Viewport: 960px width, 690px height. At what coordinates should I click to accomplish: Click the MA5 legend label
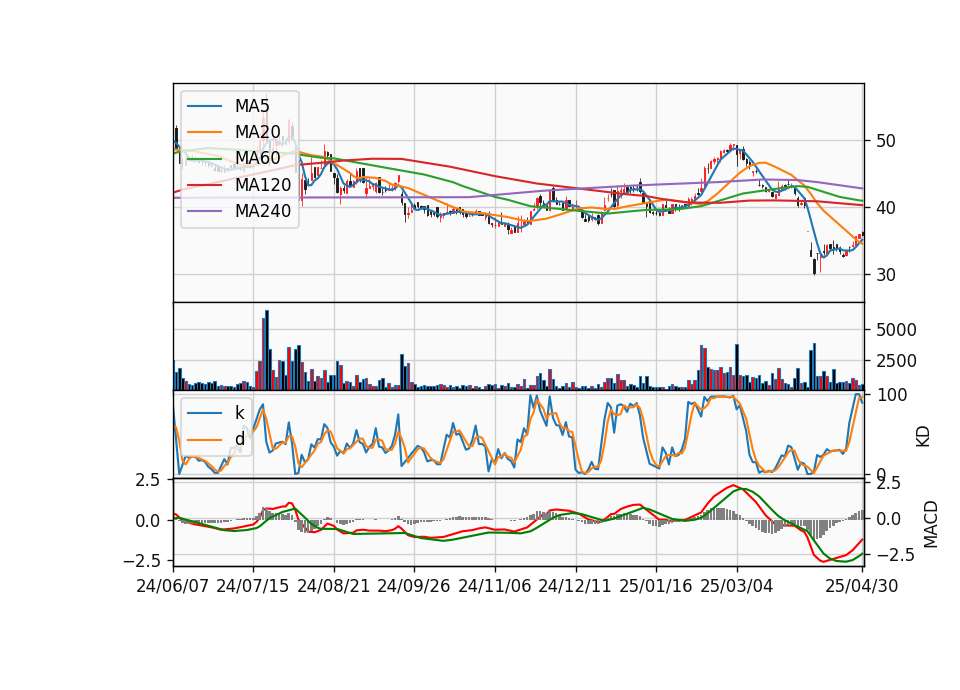tap(252, 106)
